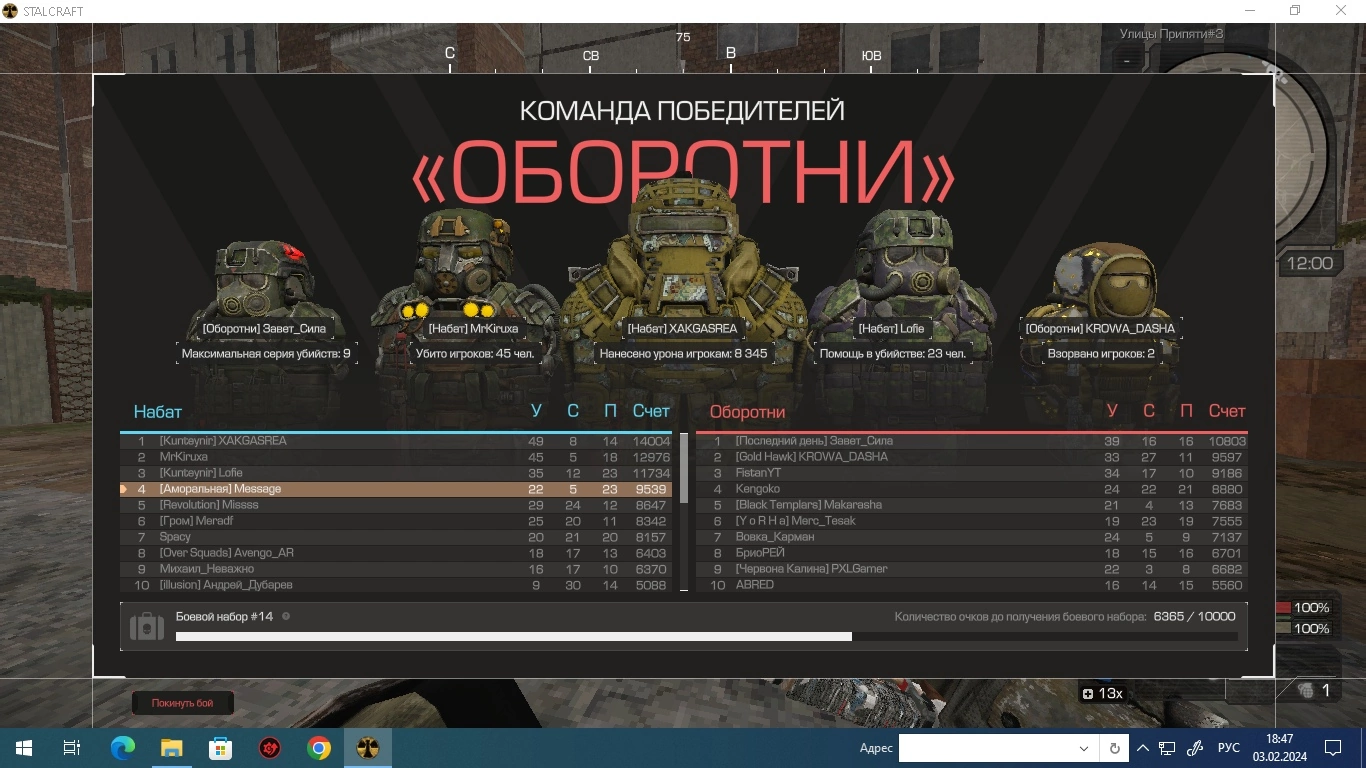Select the [Червона Калина] PXLGamer row

point(972,569)
